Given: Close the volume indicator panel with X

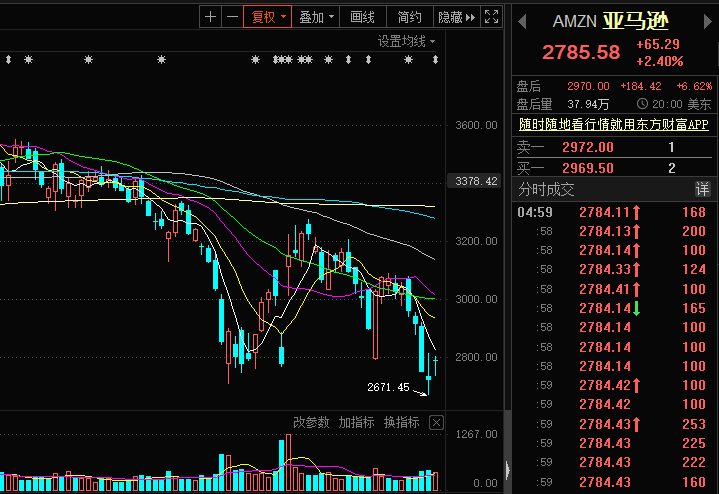Looking at the screenshot, I should pyautogui.click(x=436, y=423).
